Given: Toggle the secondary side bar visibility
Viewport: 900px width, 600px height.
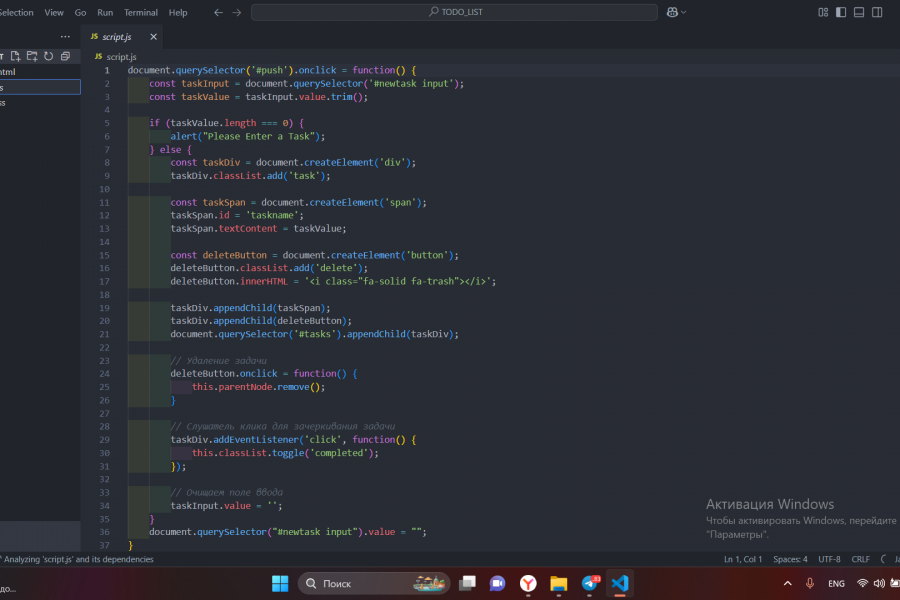Looking at the screenshot, I should pos(877,12).
